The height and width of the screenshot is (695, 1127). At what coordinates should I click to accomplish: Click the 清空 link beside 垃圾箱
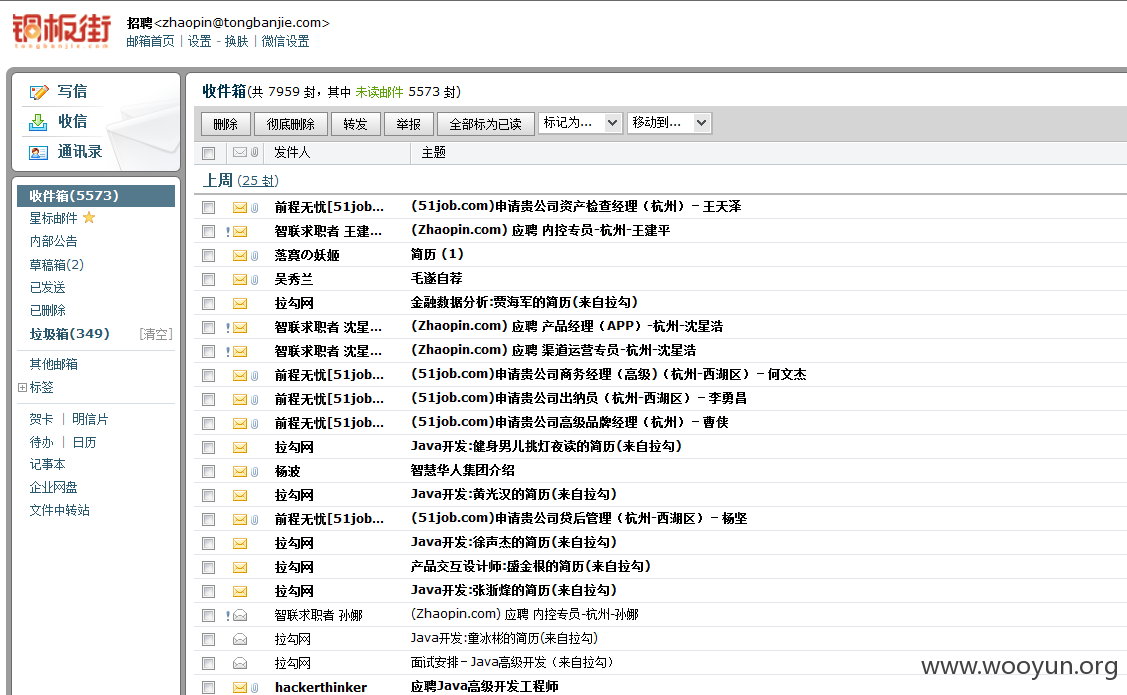[x=156, y=334]
